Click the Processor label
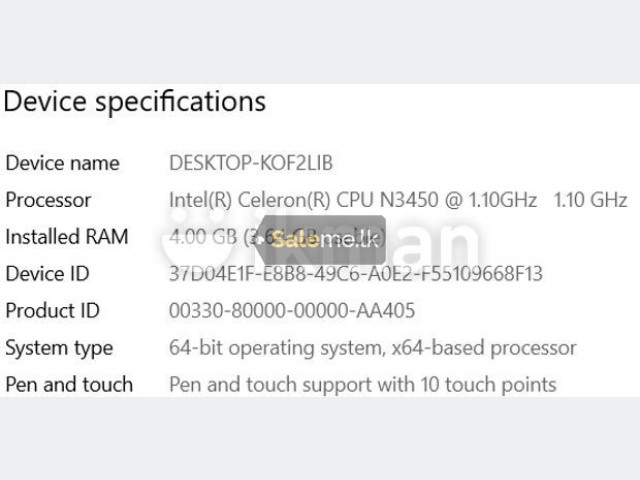The image size is (640, 480). [48, 200]
